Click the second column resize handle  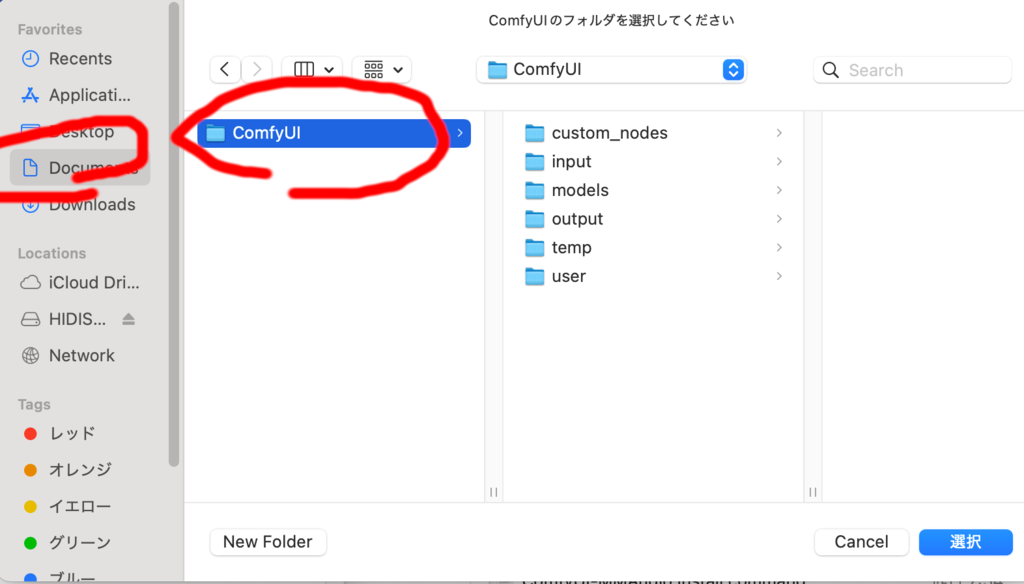(812, 492)
